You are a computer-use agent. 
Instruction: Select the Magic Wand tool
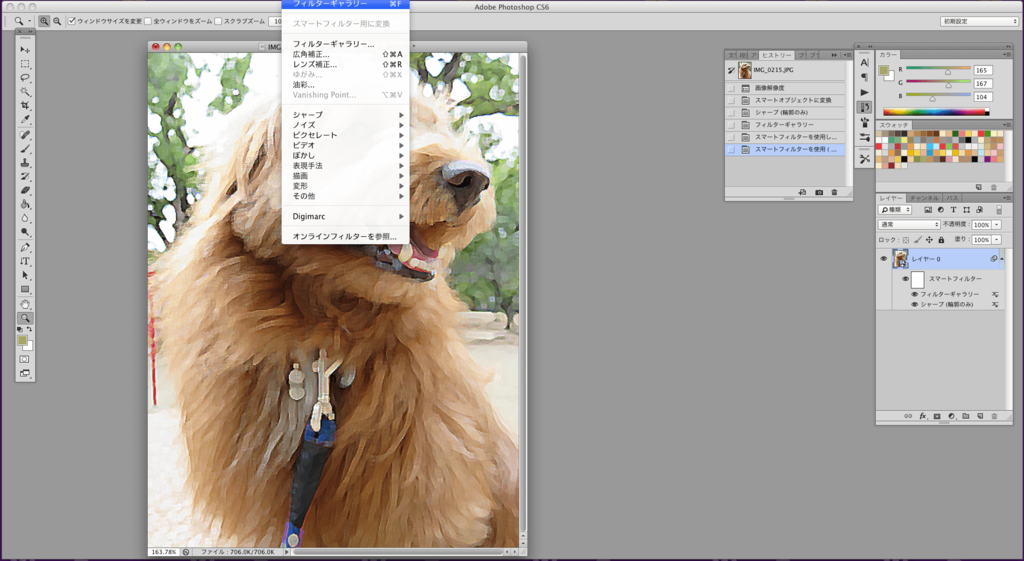click(x=25, y=91)
